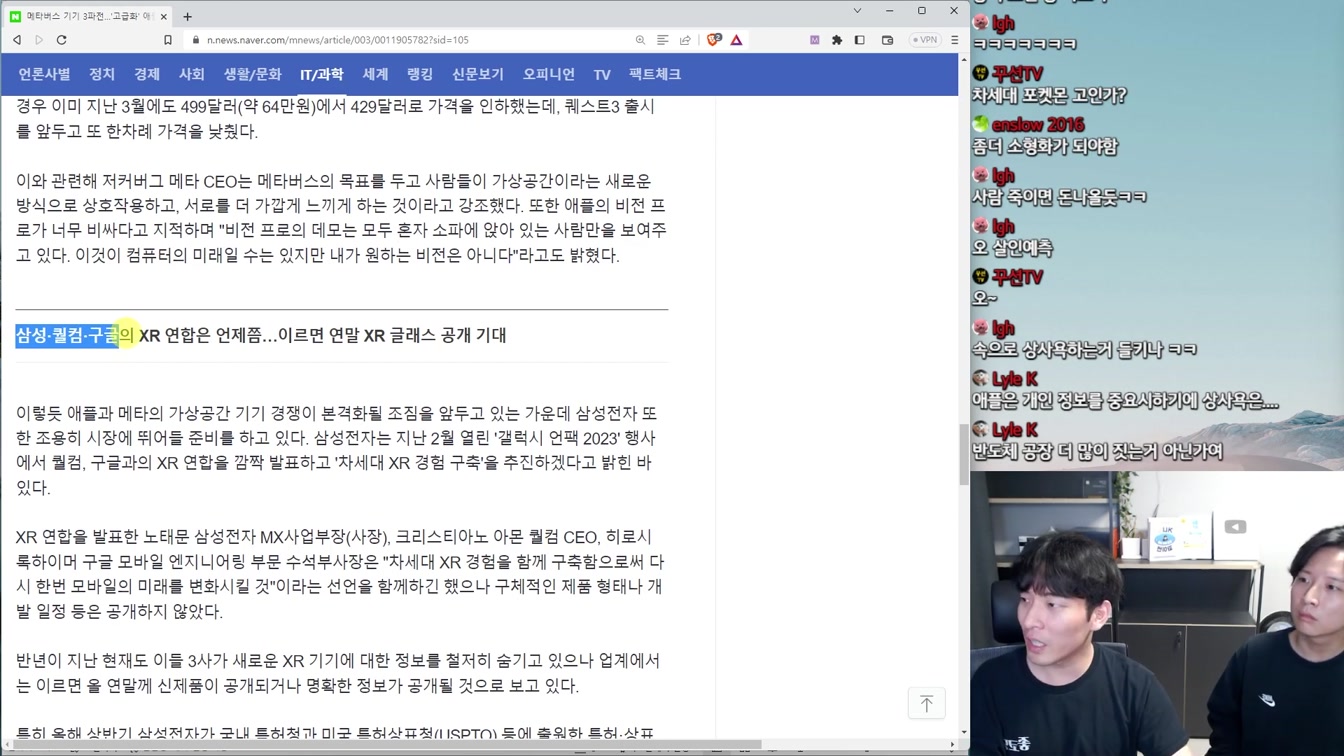Enable reader mode from address bar icon
Screen dimensions: 1344x756
[662, 40]
